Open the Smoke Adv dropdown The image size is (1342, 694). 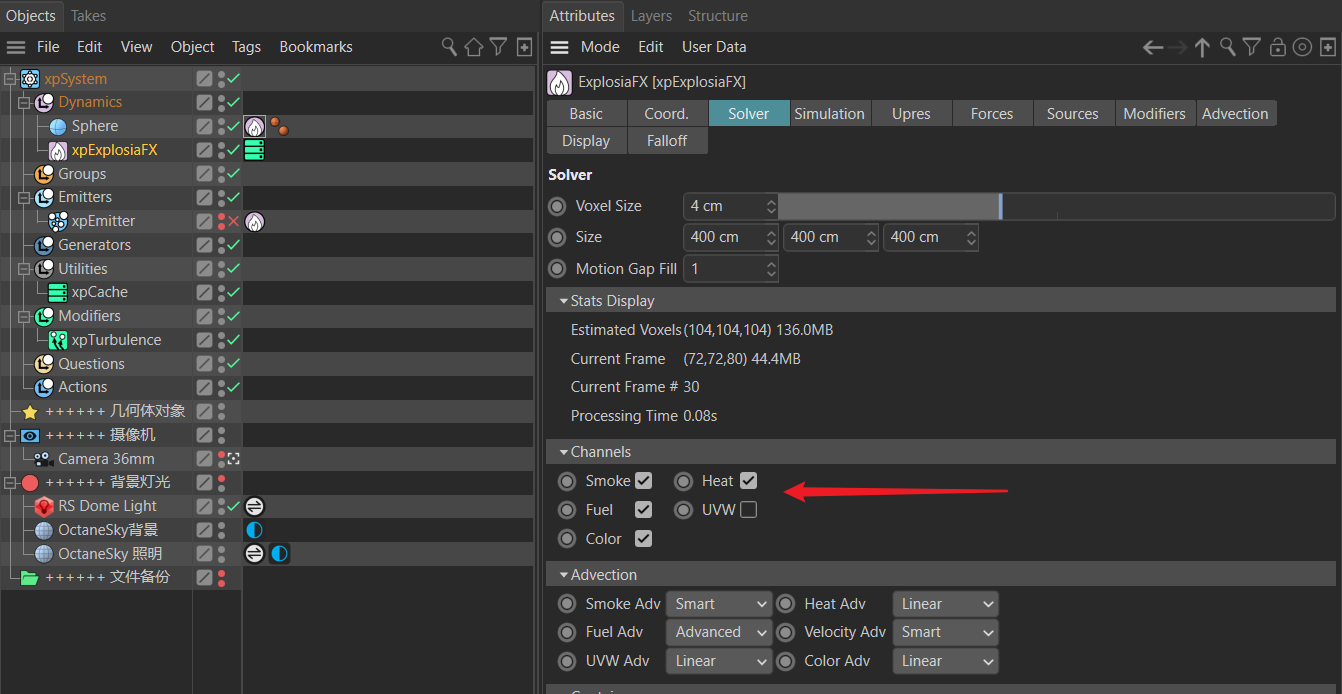click(719, 604)
